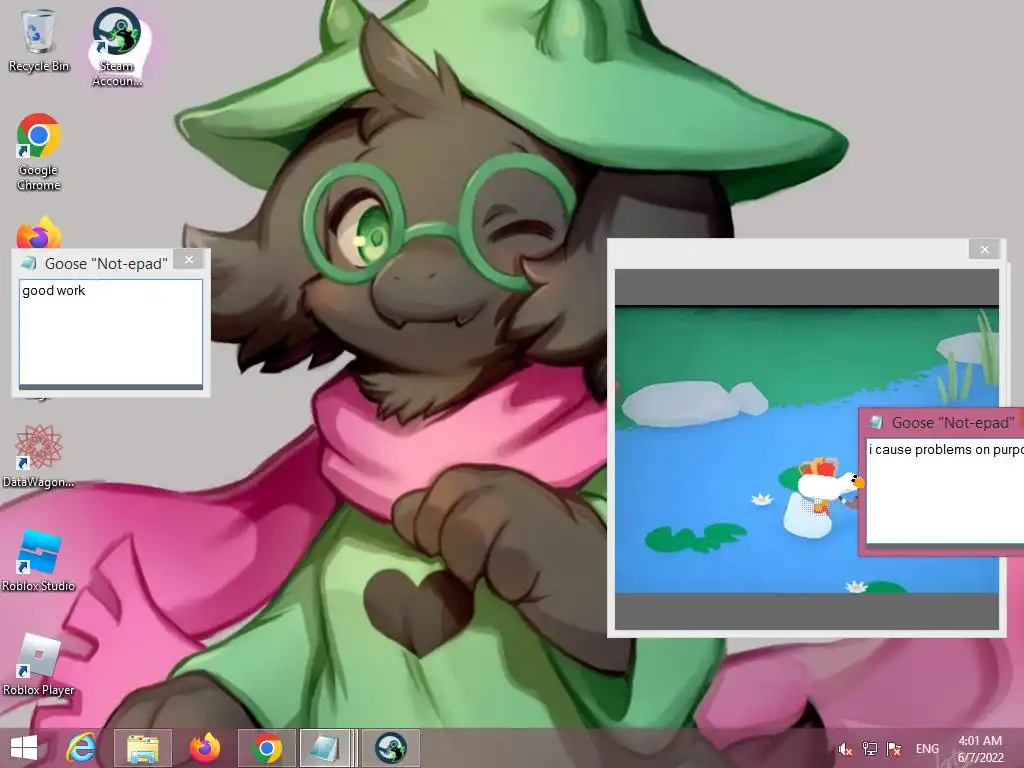This screenshot has width=1024, height=768.
Task: Close the goose pond image window
Action: coord(985,249)
